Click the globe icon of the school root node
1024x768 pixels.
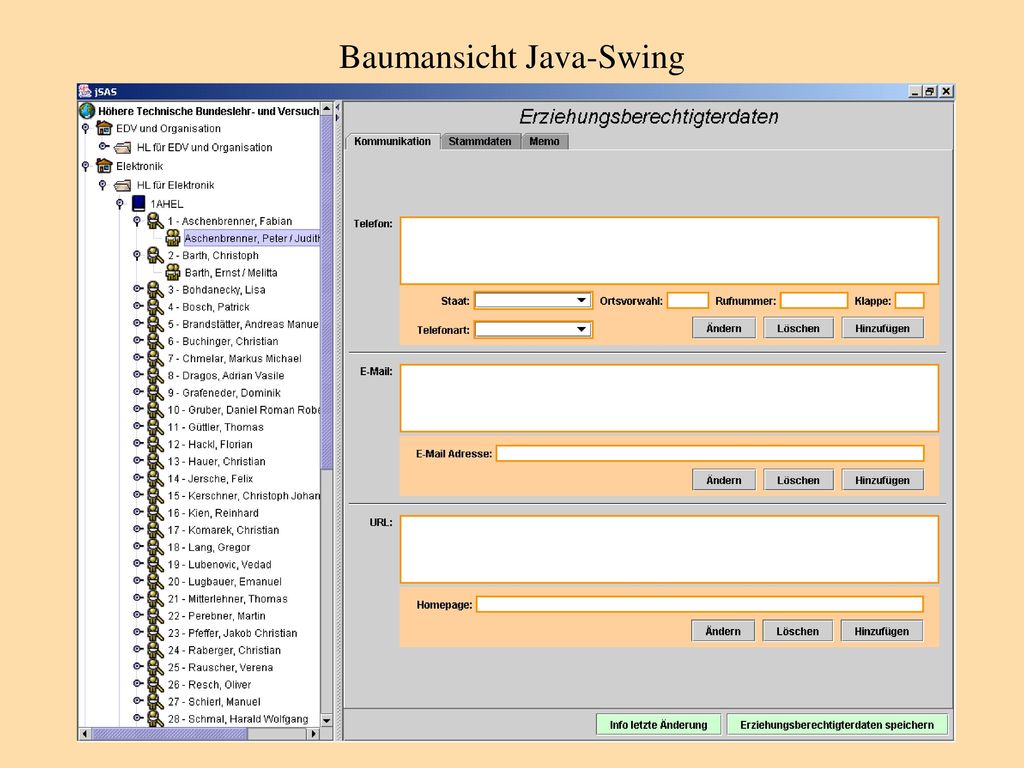tap(87, 110)
